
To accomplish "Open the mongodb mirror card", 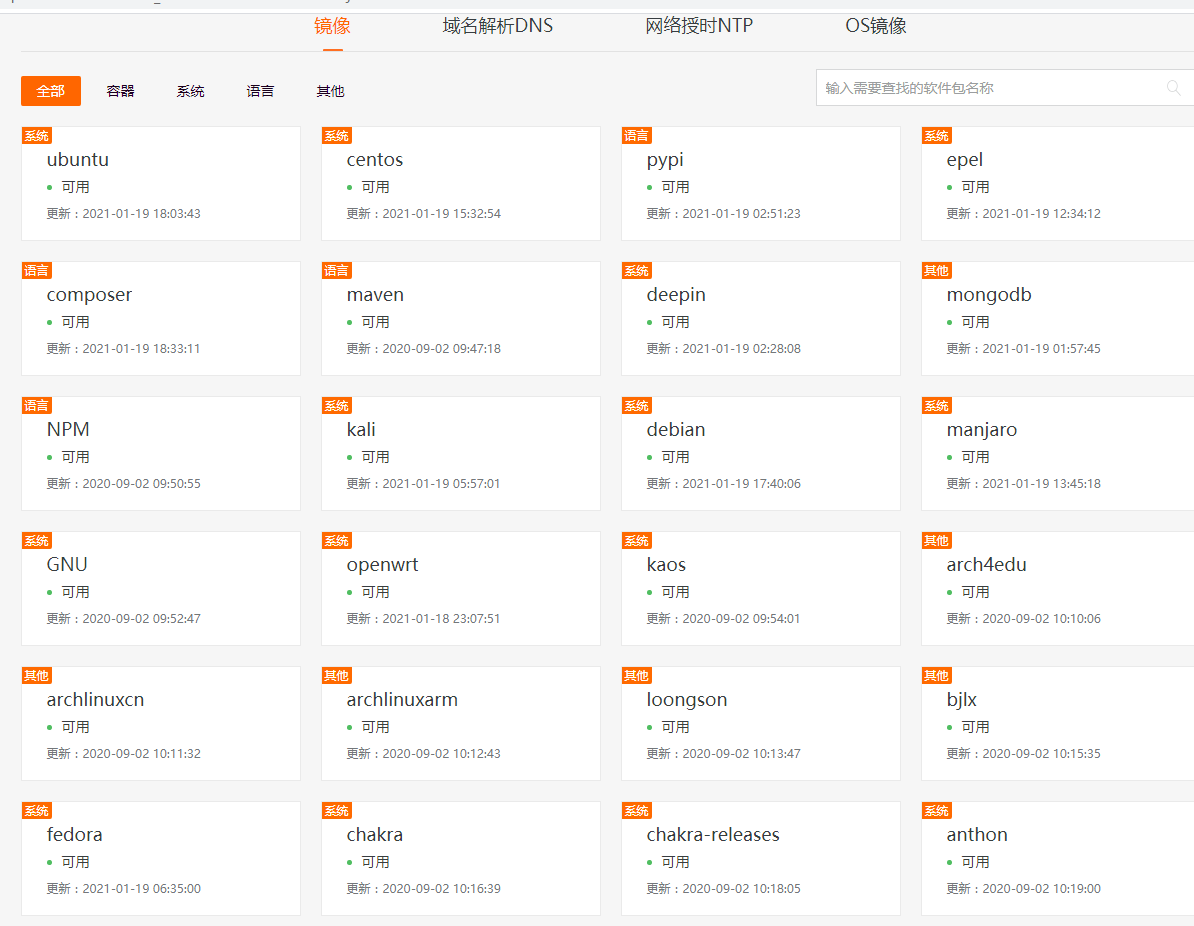I will click(1058, 318).
